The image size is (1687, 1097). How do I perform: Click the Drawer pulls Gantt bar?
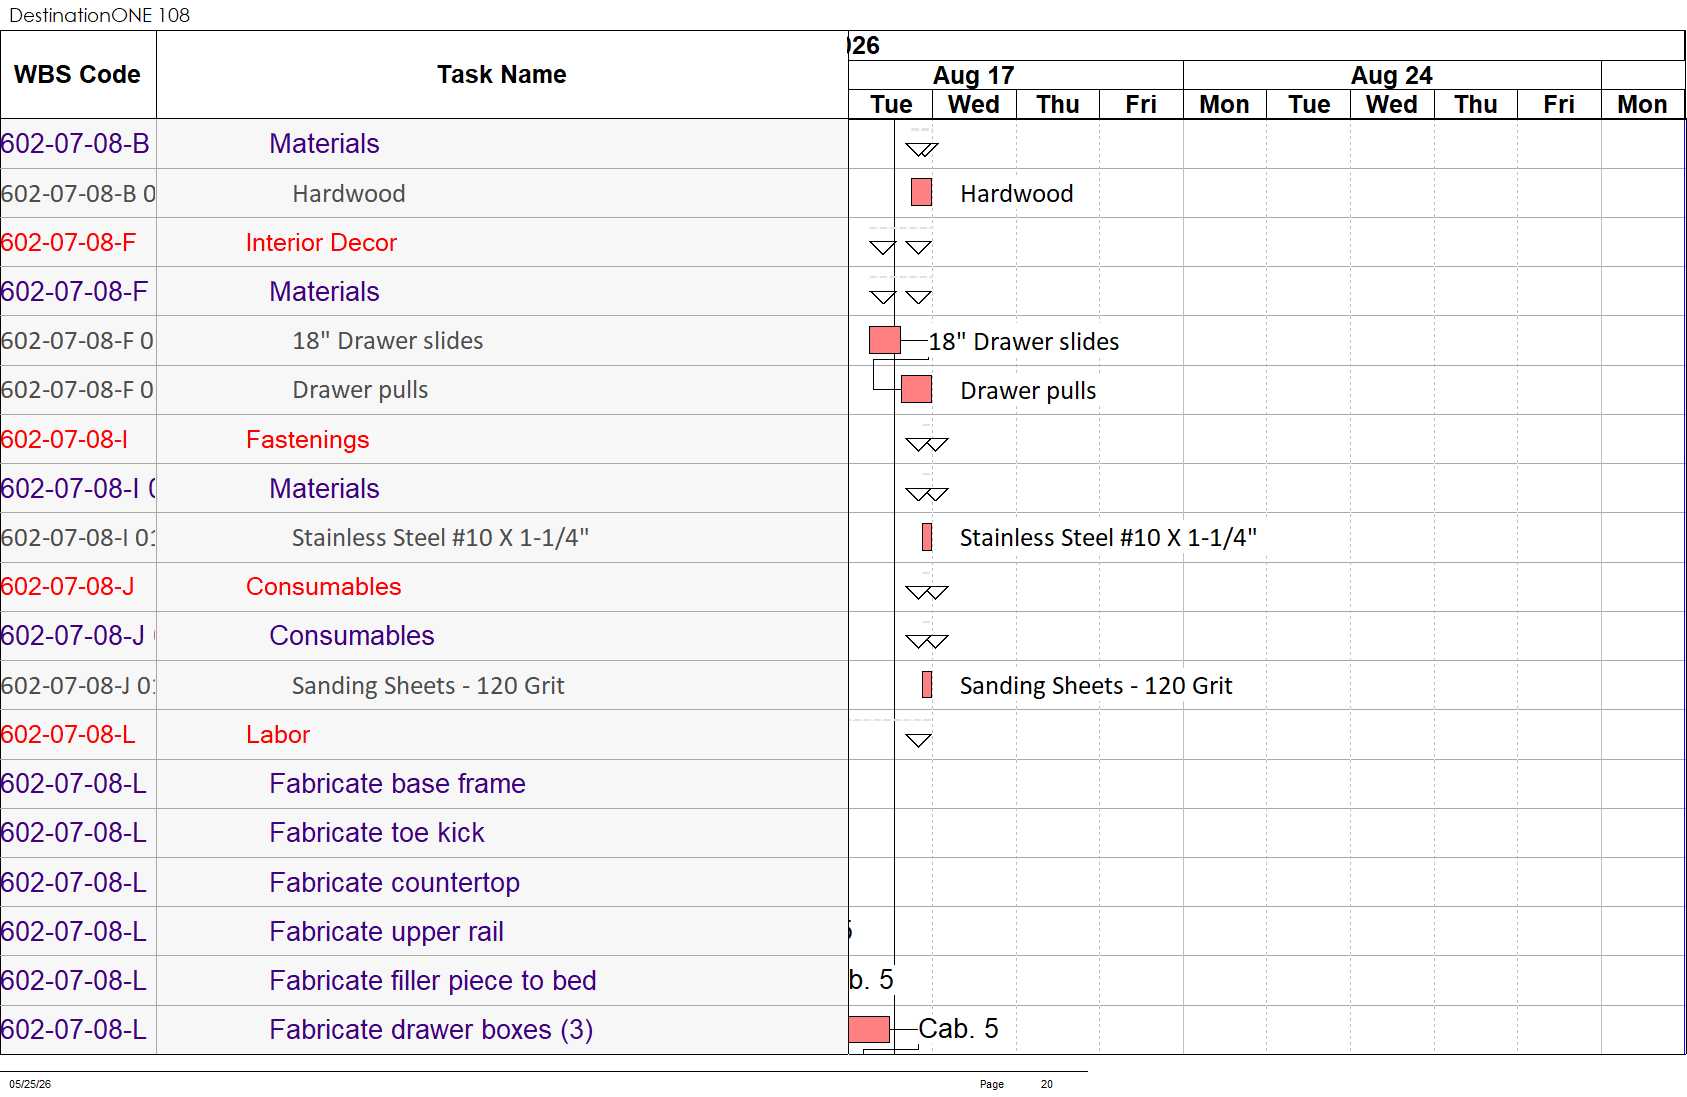pos(916,389)
